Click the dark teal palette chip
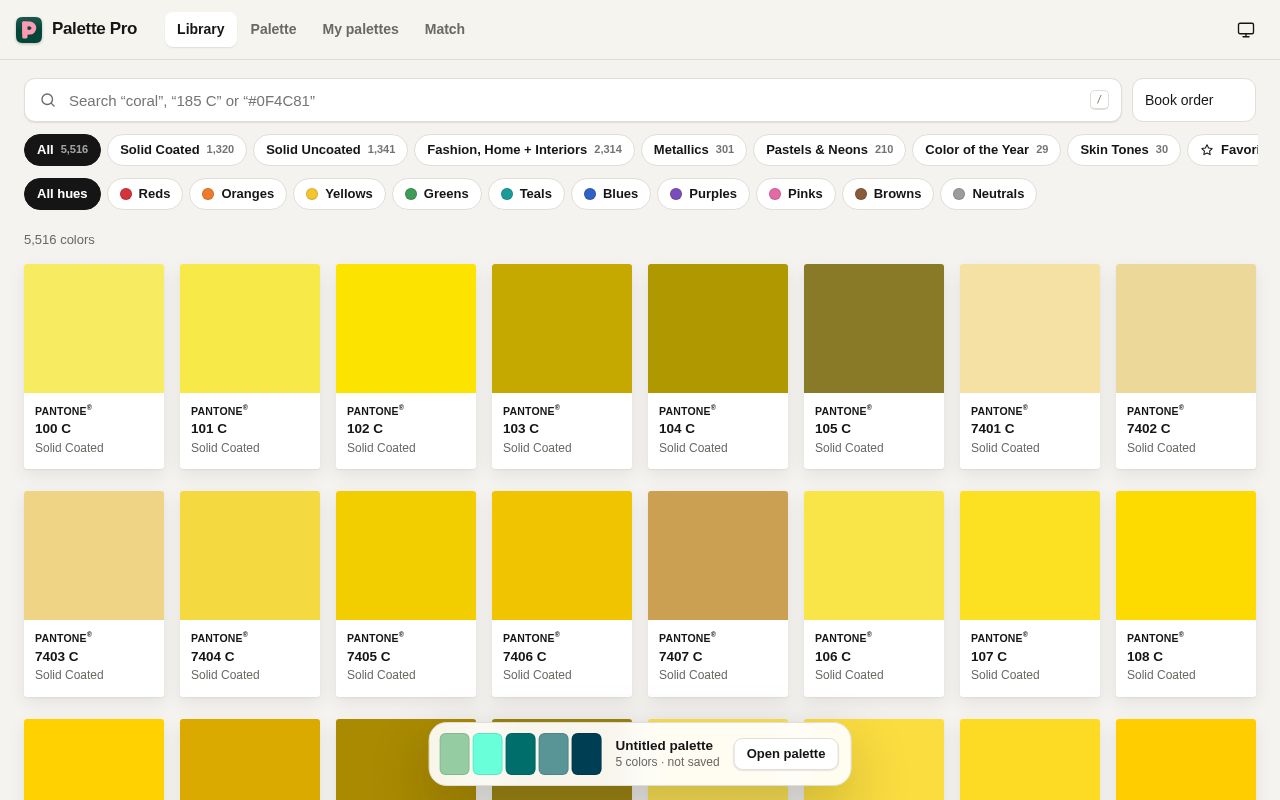This screenshot has height=800, width=1280. (x=521, y=754)
